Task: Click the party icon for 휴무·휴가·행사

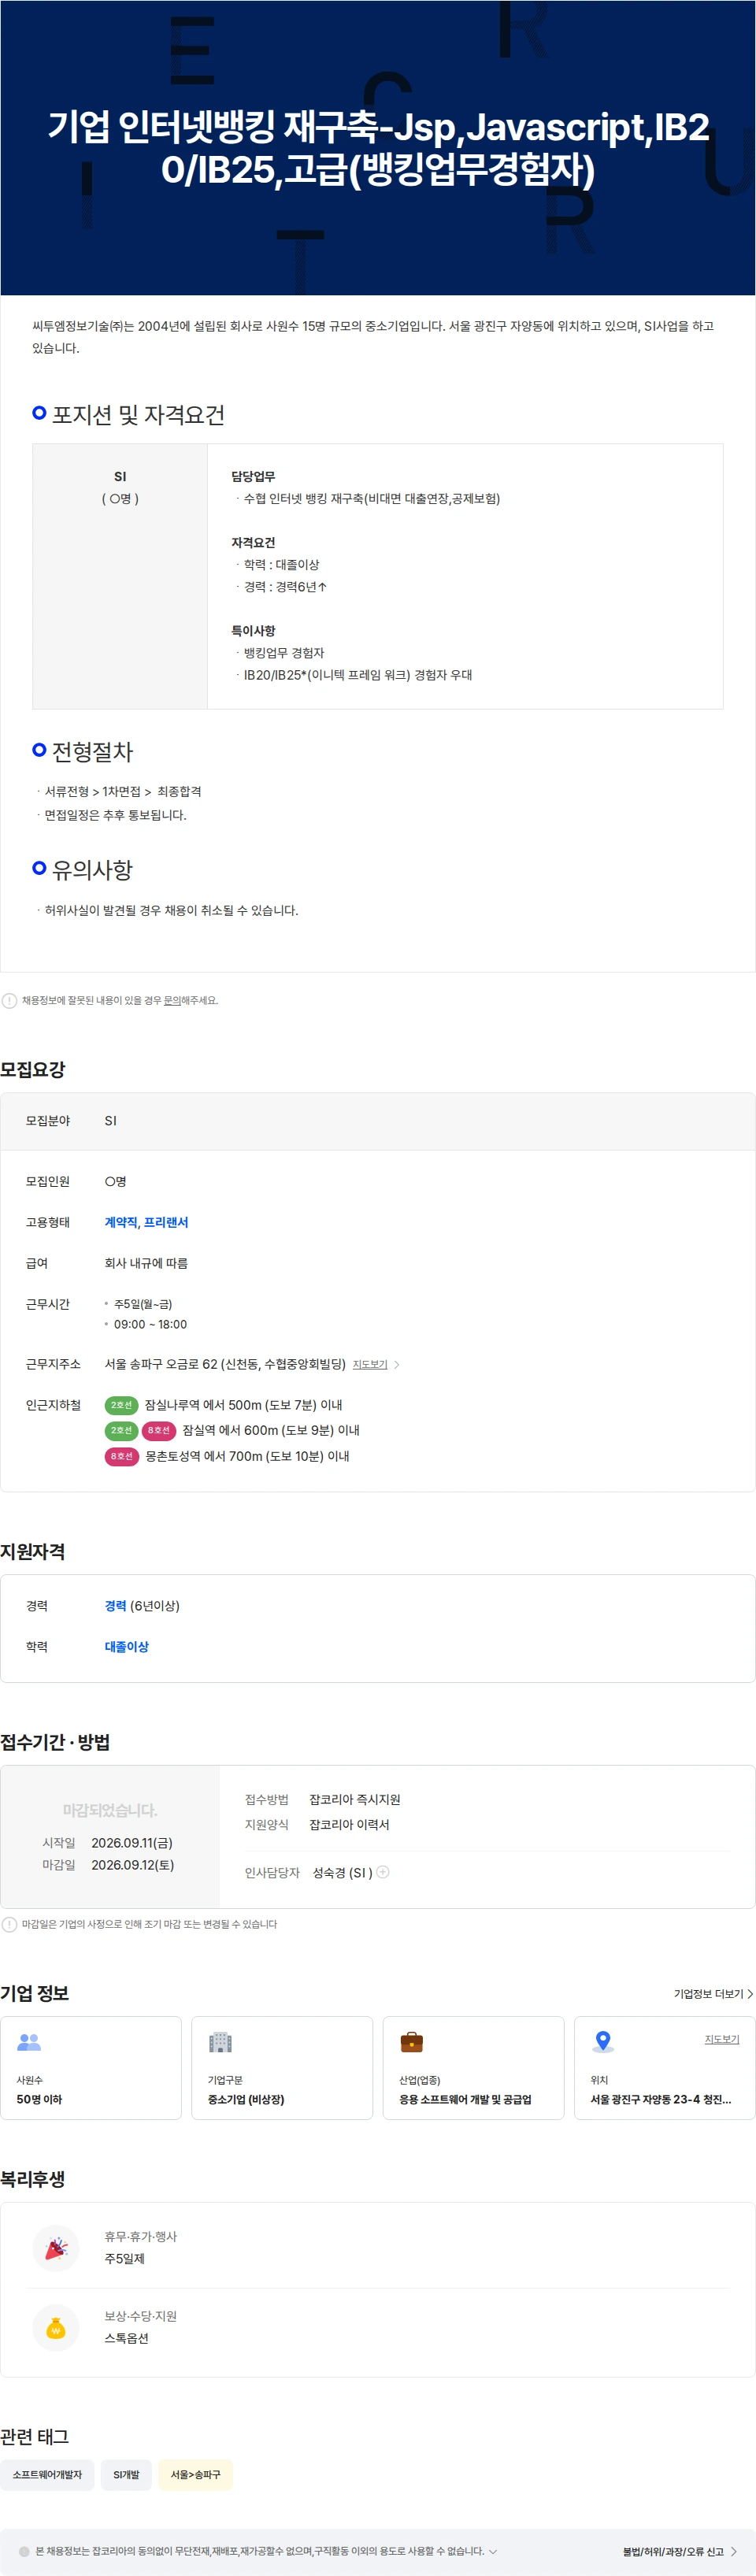Action: pos(56,2248)
